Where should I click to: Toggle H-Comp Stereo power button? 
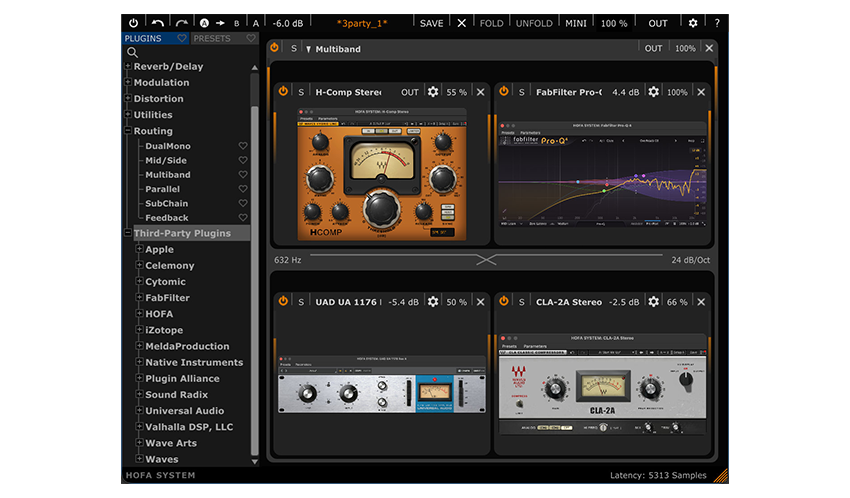(x=283, y=92)
